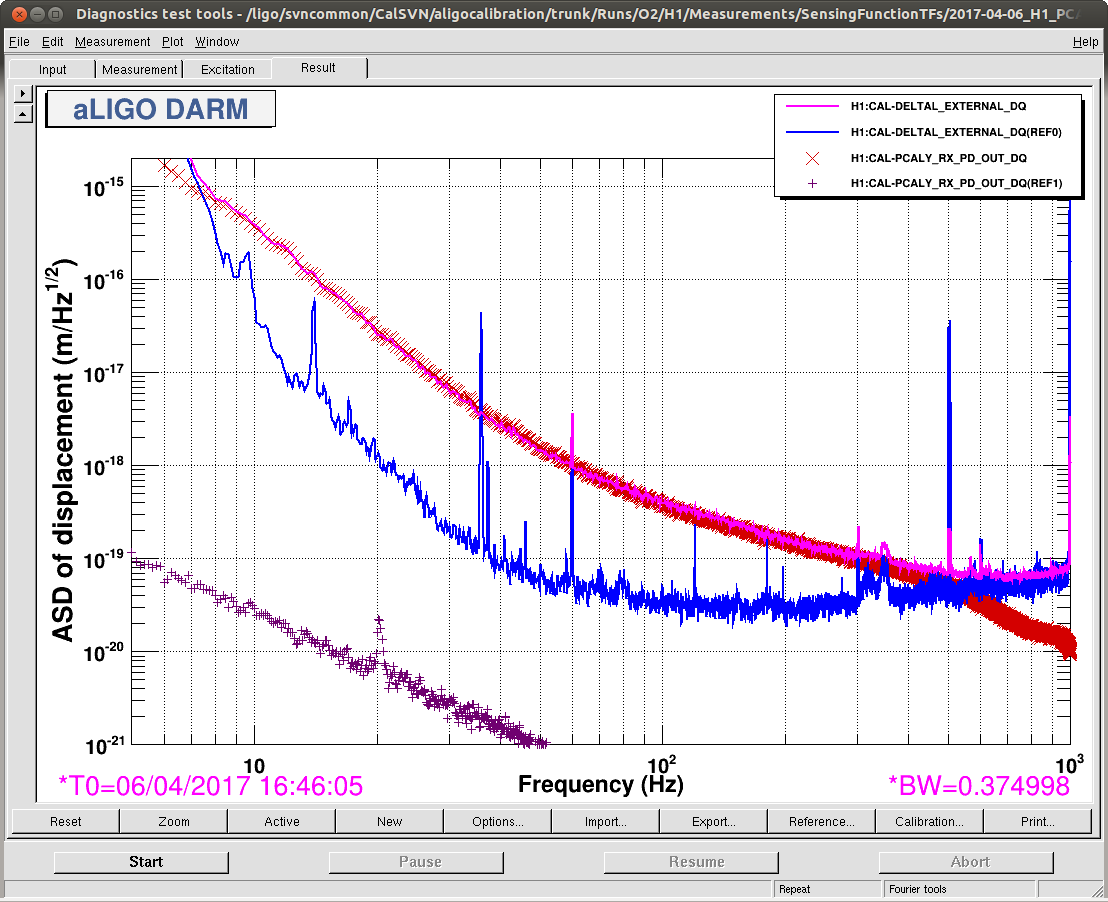
Task: Click the Export... button
Action: (x=714, y=821)
